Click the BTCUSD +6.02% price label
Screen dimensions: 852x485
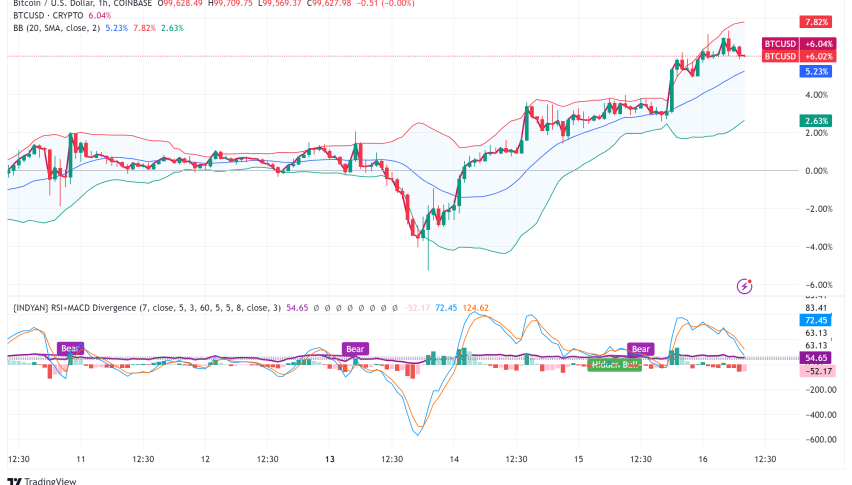coord(799,56)
